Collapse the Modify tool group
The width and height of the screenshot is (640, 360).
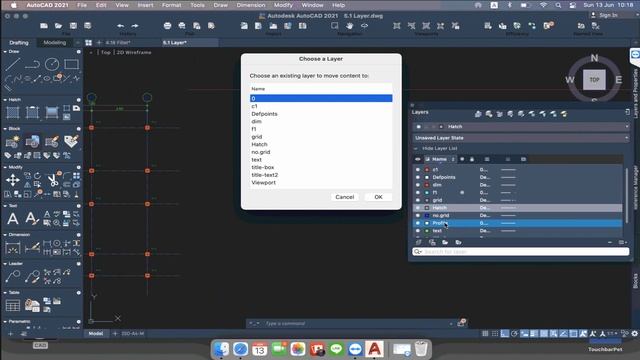[x=5, y=167]
